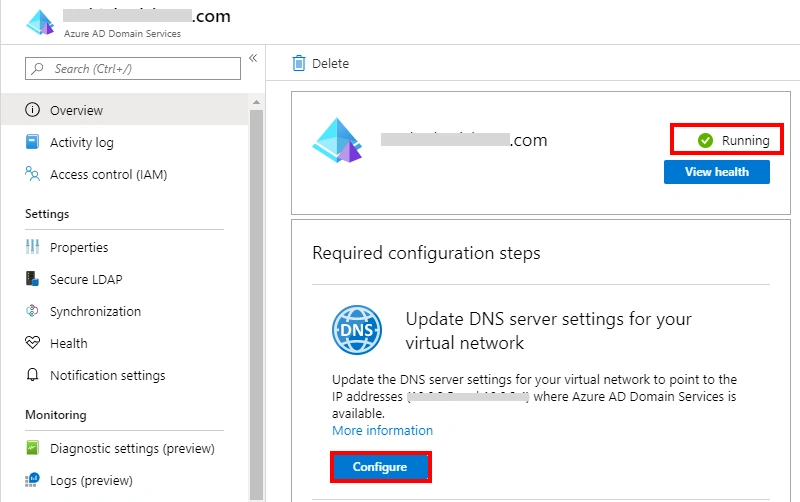Image resolution: width=800 pixels, height=502 pixels.
Task: Click the green Running checkmark icon
Action: (x=705, y=140)
